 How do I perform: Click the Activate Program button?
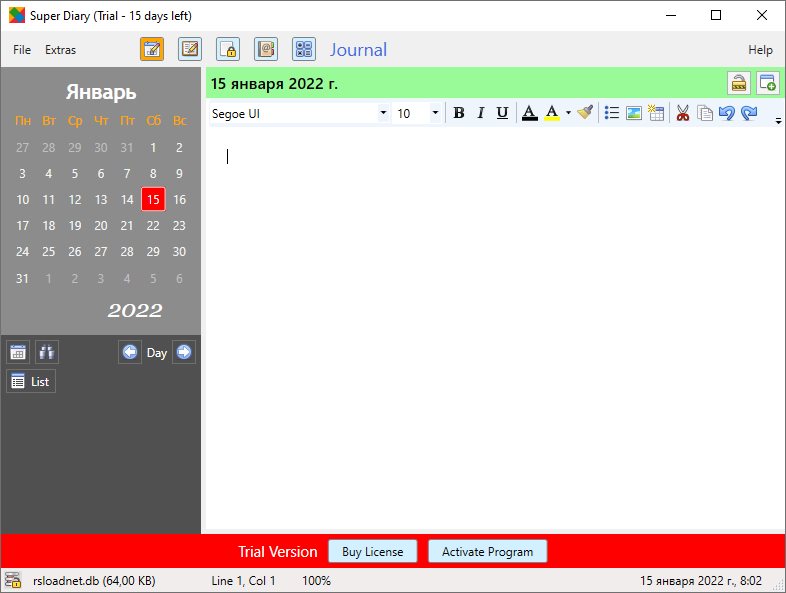(487, 551)
